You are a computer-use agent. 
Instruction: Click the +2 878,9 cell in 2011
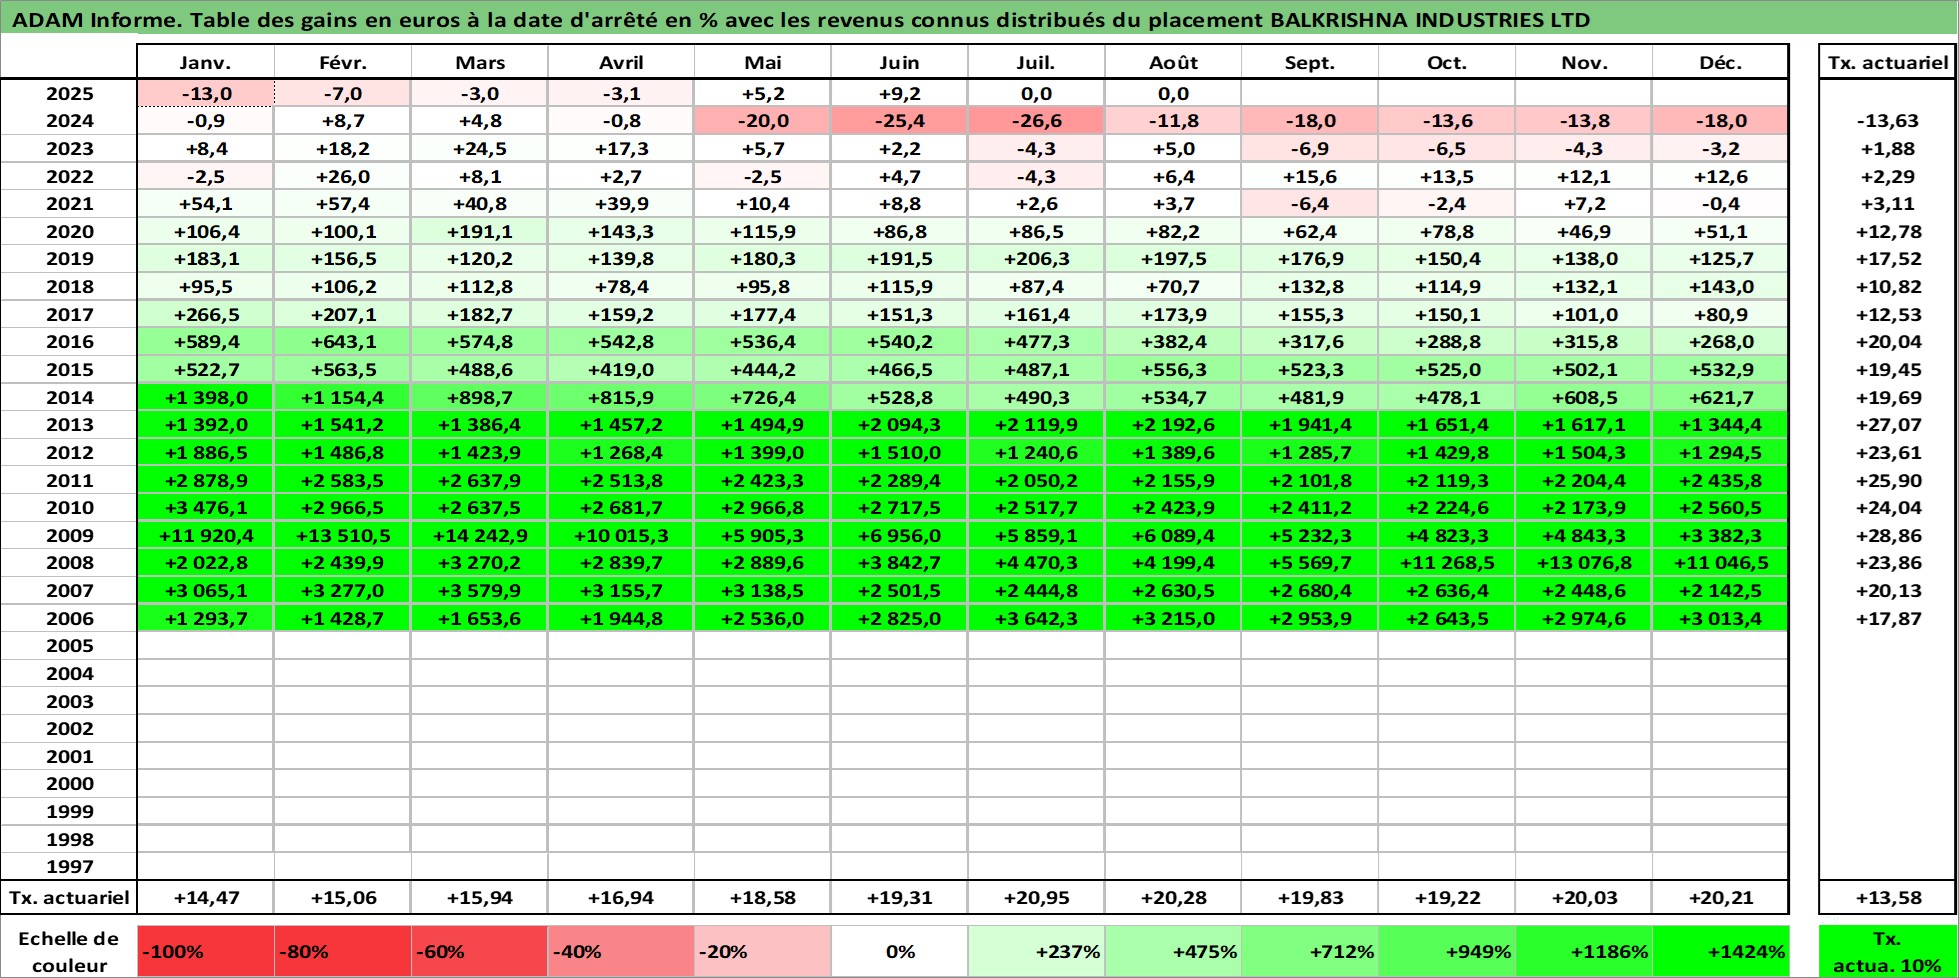(206, 481)
